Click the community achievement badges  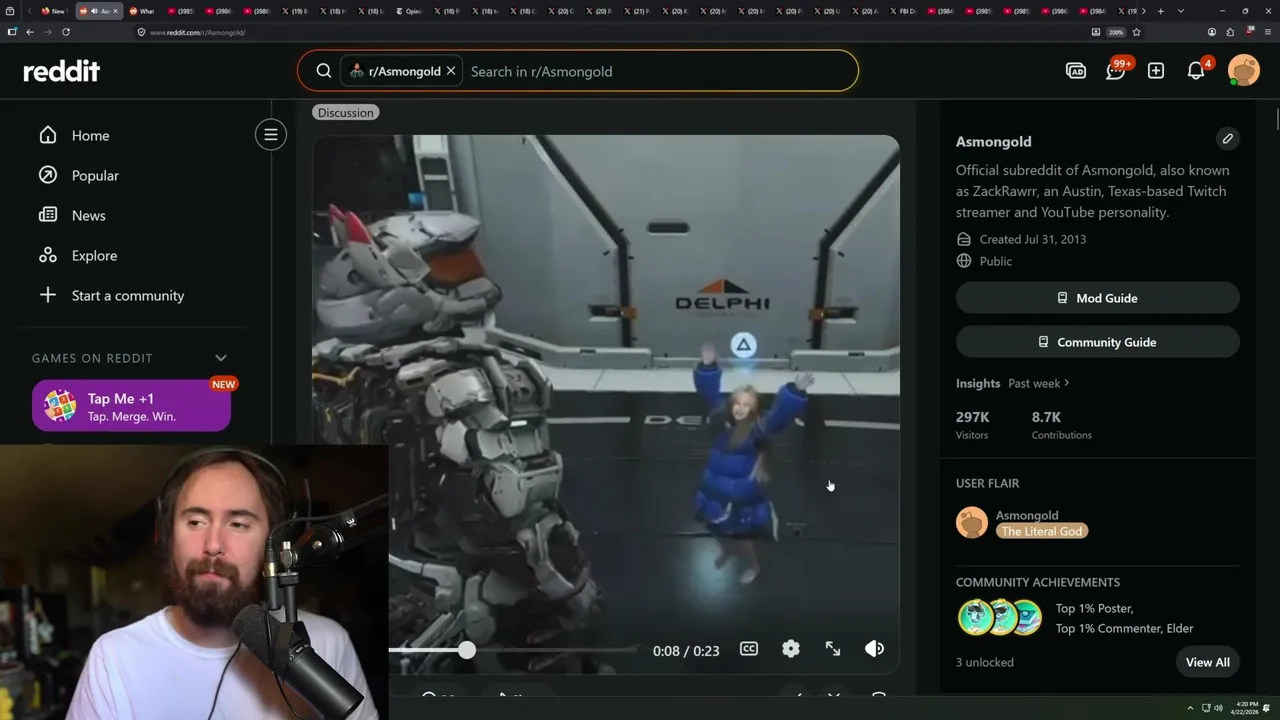pyautogui.click(x=1000, y=618)
